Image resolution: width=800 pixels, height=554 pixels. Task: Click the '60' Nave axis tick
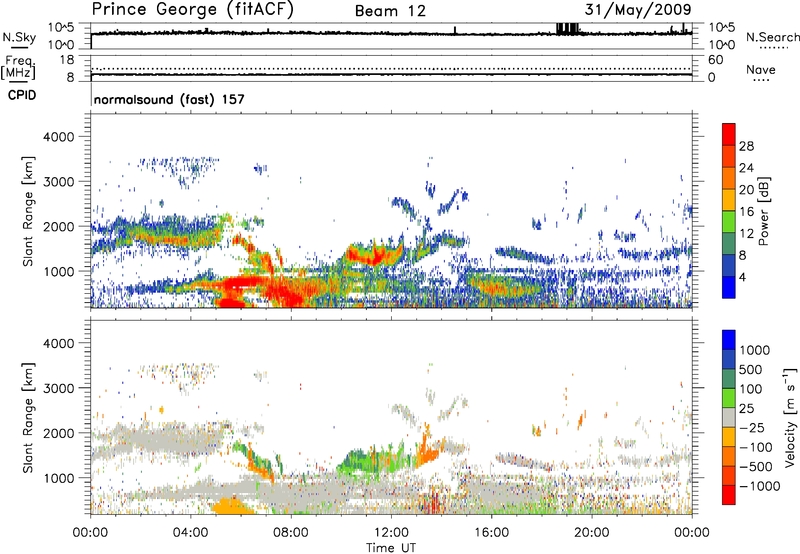click(715, 60)
